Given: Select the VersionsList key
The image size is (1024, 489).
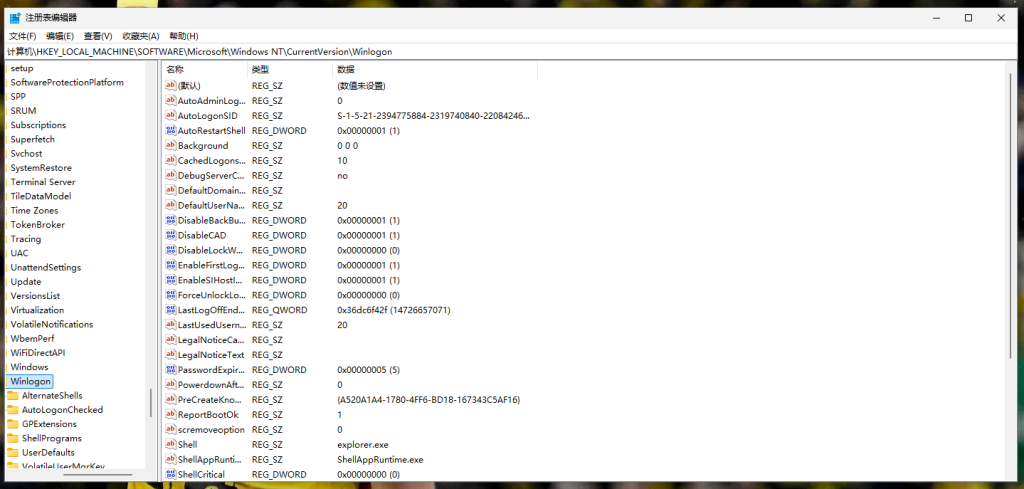Looking at the screenshot, I should [35, 296].
